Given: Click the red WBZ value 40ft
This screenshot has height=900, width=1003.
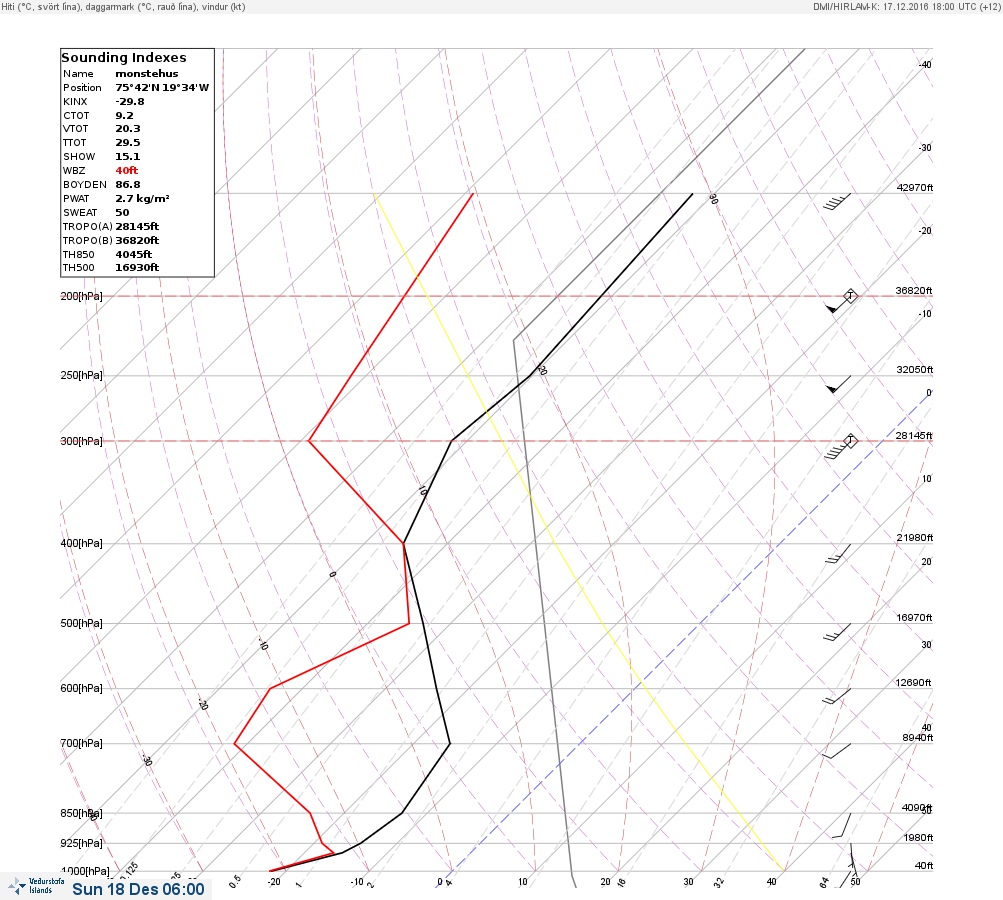Looking at the screenshot, I should pyautogui.click(x=127, y=171).
